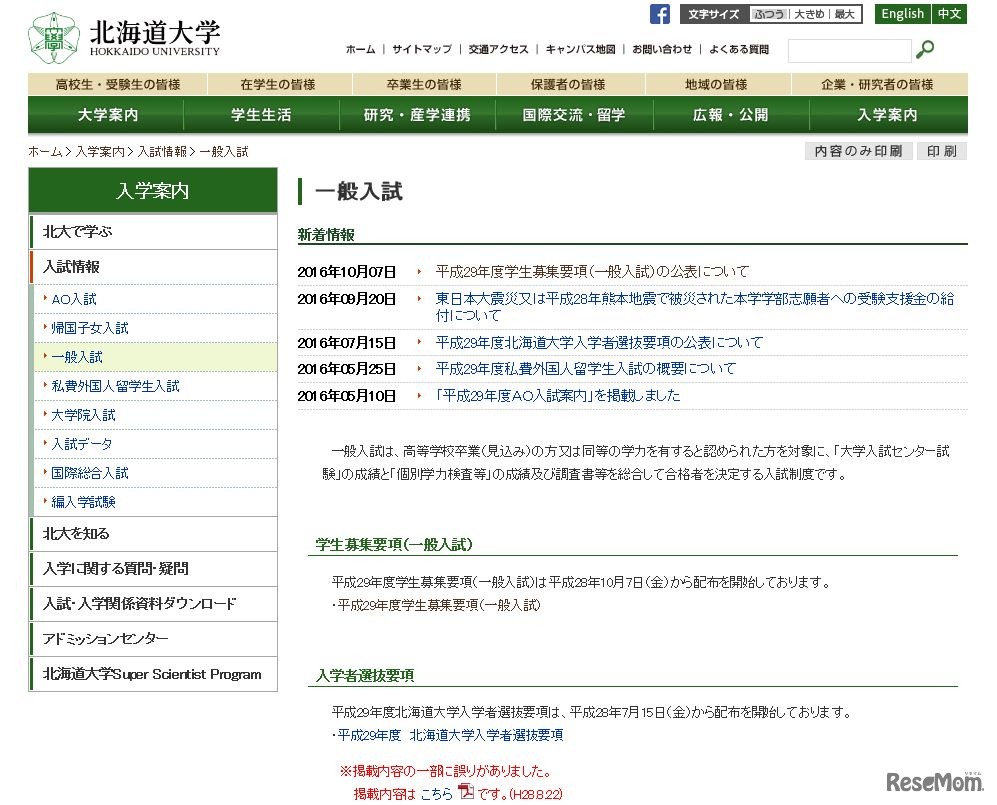The width and height of the screenshot is (997, 805).
Task: Open news 北海道大学入学者選抜要項の公表について
Action: coord(599,343)
